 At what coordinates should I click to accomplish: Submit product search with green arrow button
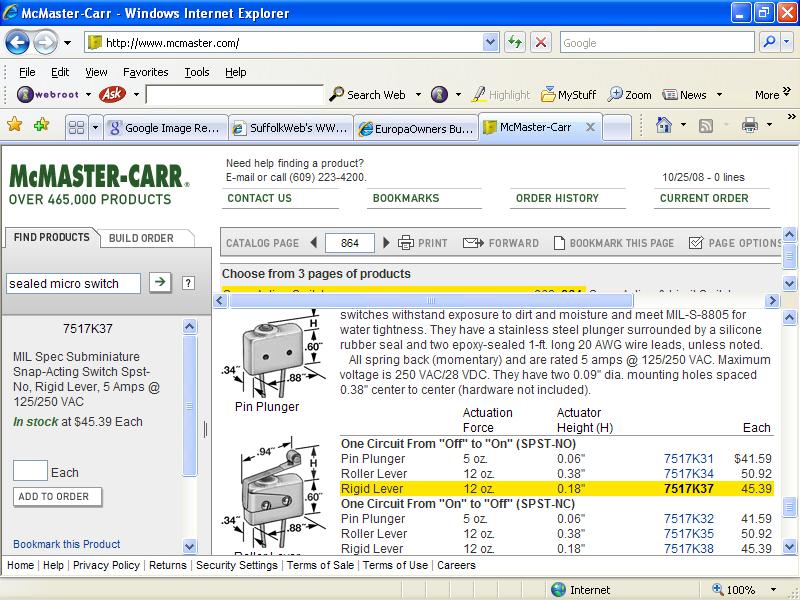[x=159, y=283]
